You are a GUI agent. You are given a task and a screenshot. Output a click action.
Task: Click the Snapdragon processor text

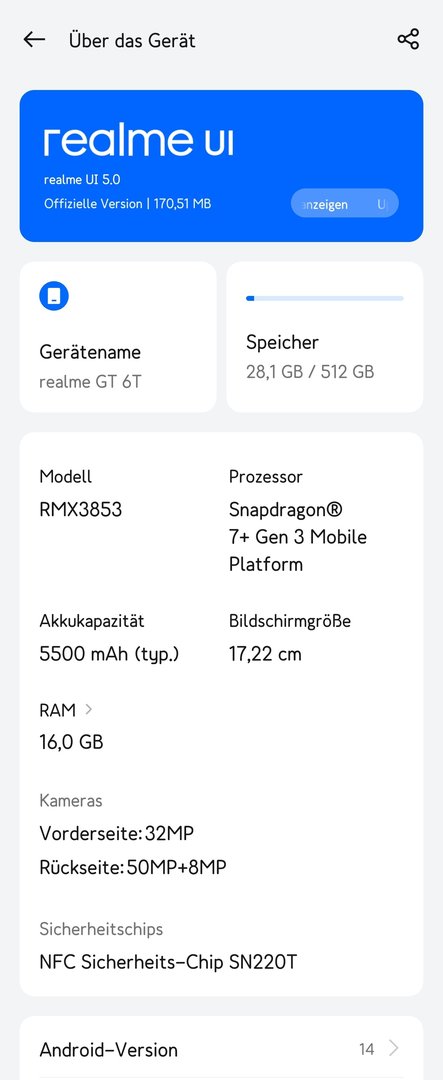298,537
